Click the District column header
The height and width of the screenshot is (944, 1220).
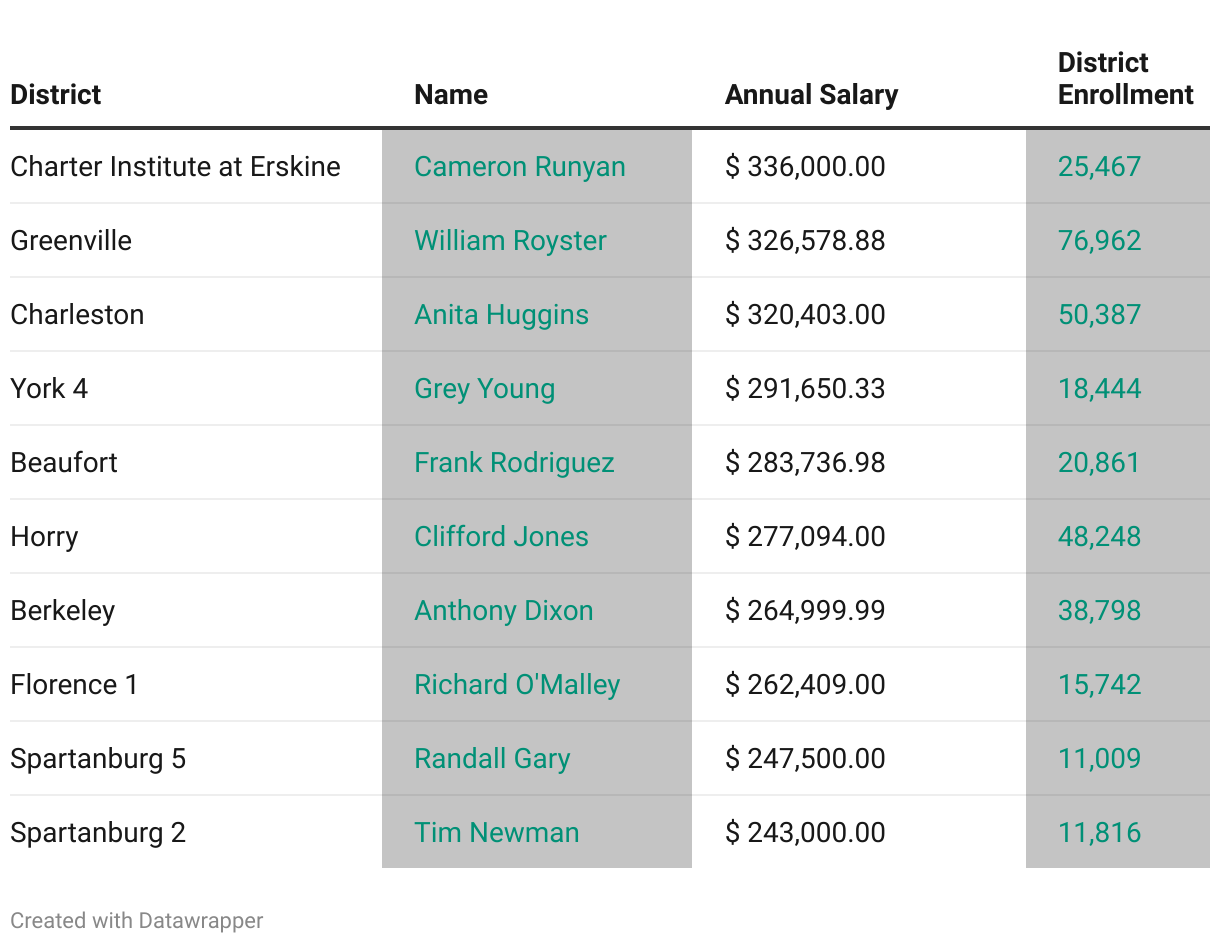click(x=56, y=95)
